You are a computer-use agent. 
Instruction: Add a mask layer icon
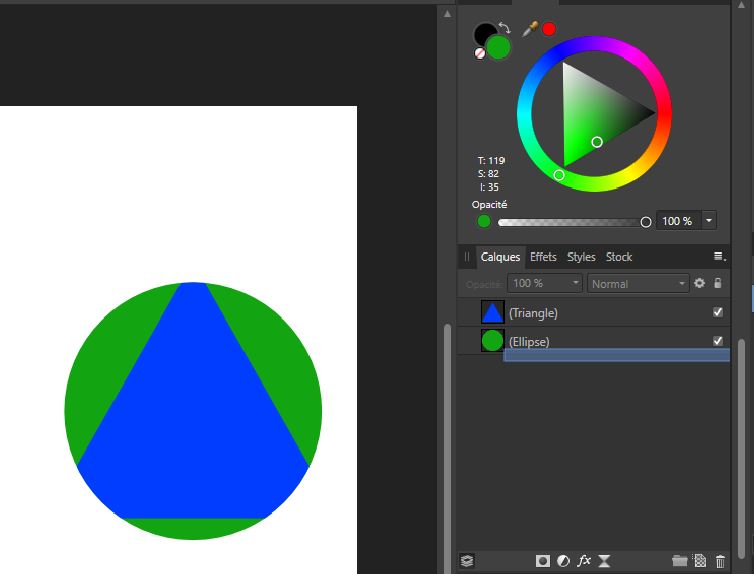pos(542,561)
